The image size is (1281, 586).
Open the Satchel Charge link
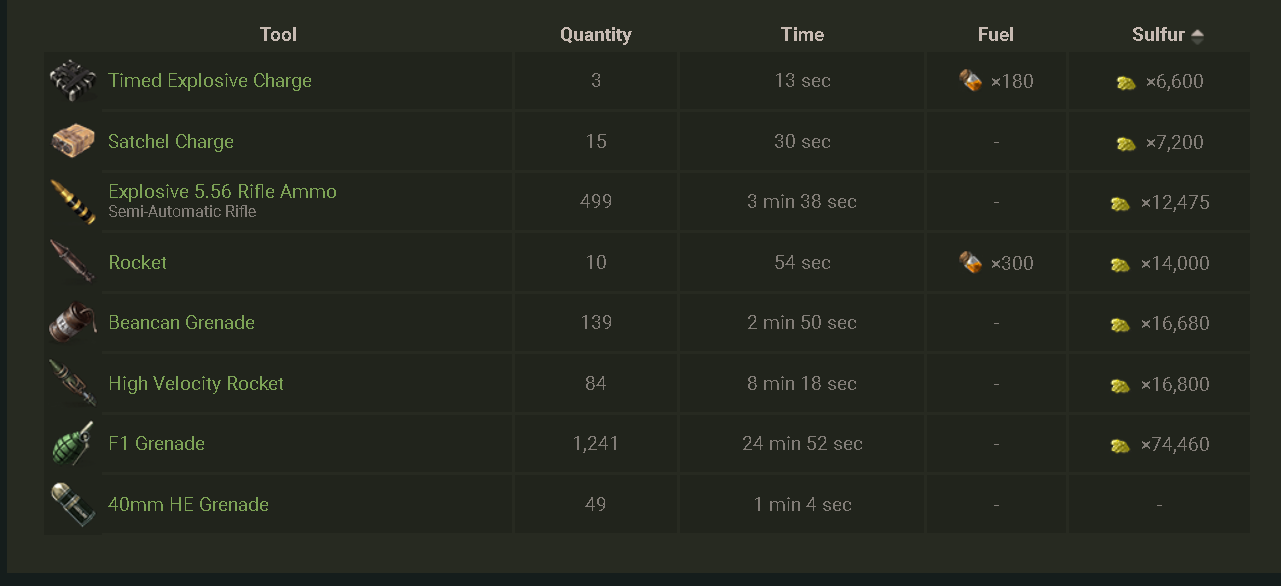(171, 142)
